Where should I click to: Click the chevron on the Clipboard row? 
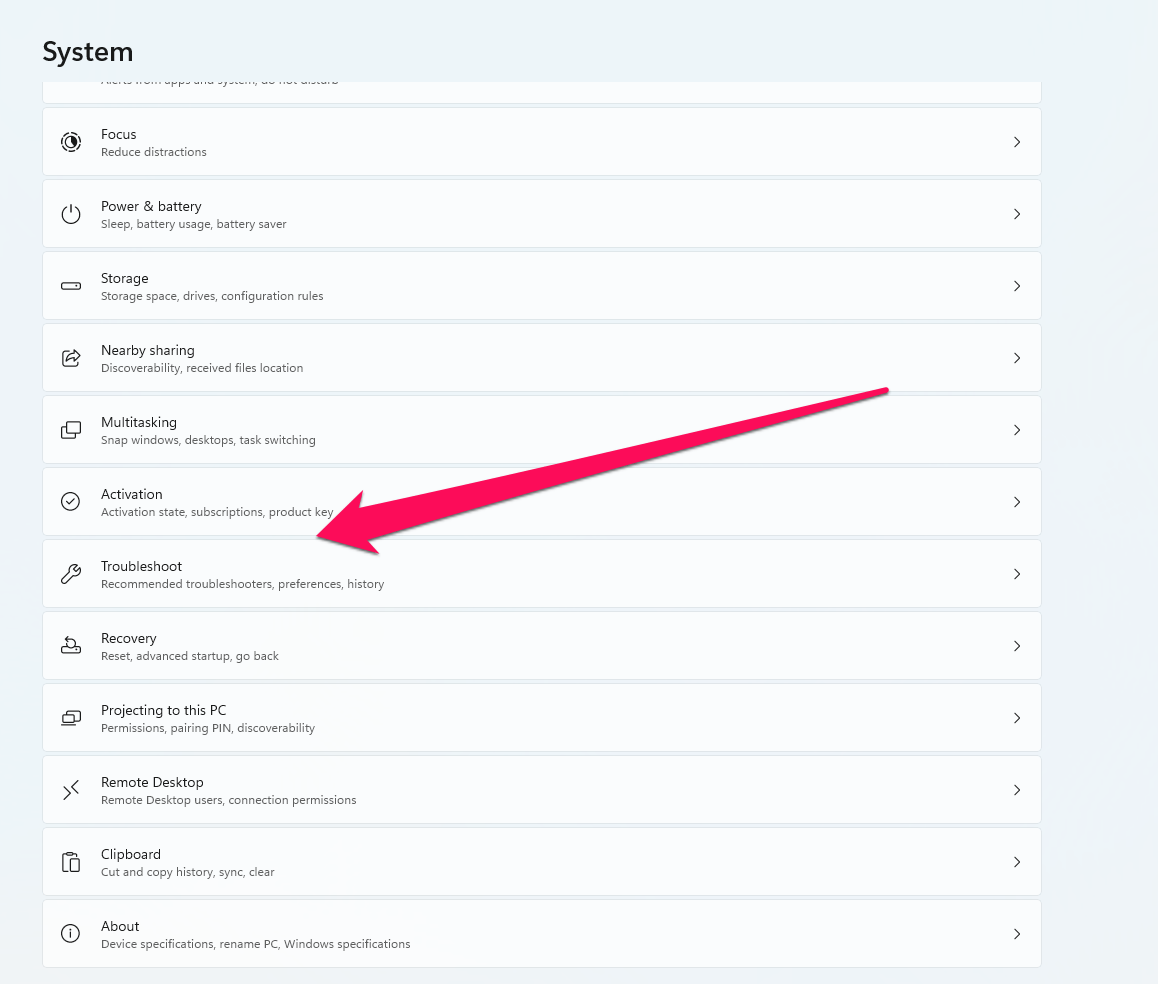coord(1017,862)
